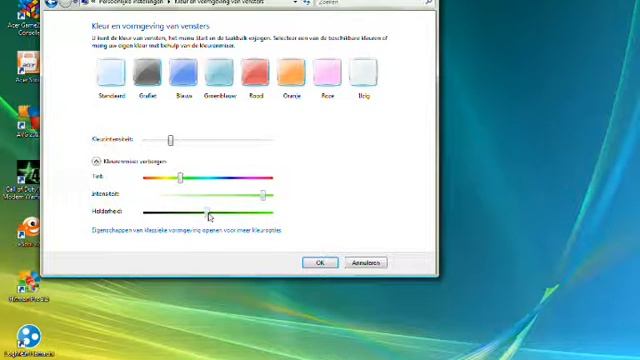Go back with the blue back arrow
This screenshot has width=640, height=360.
(x=51, y=3)
